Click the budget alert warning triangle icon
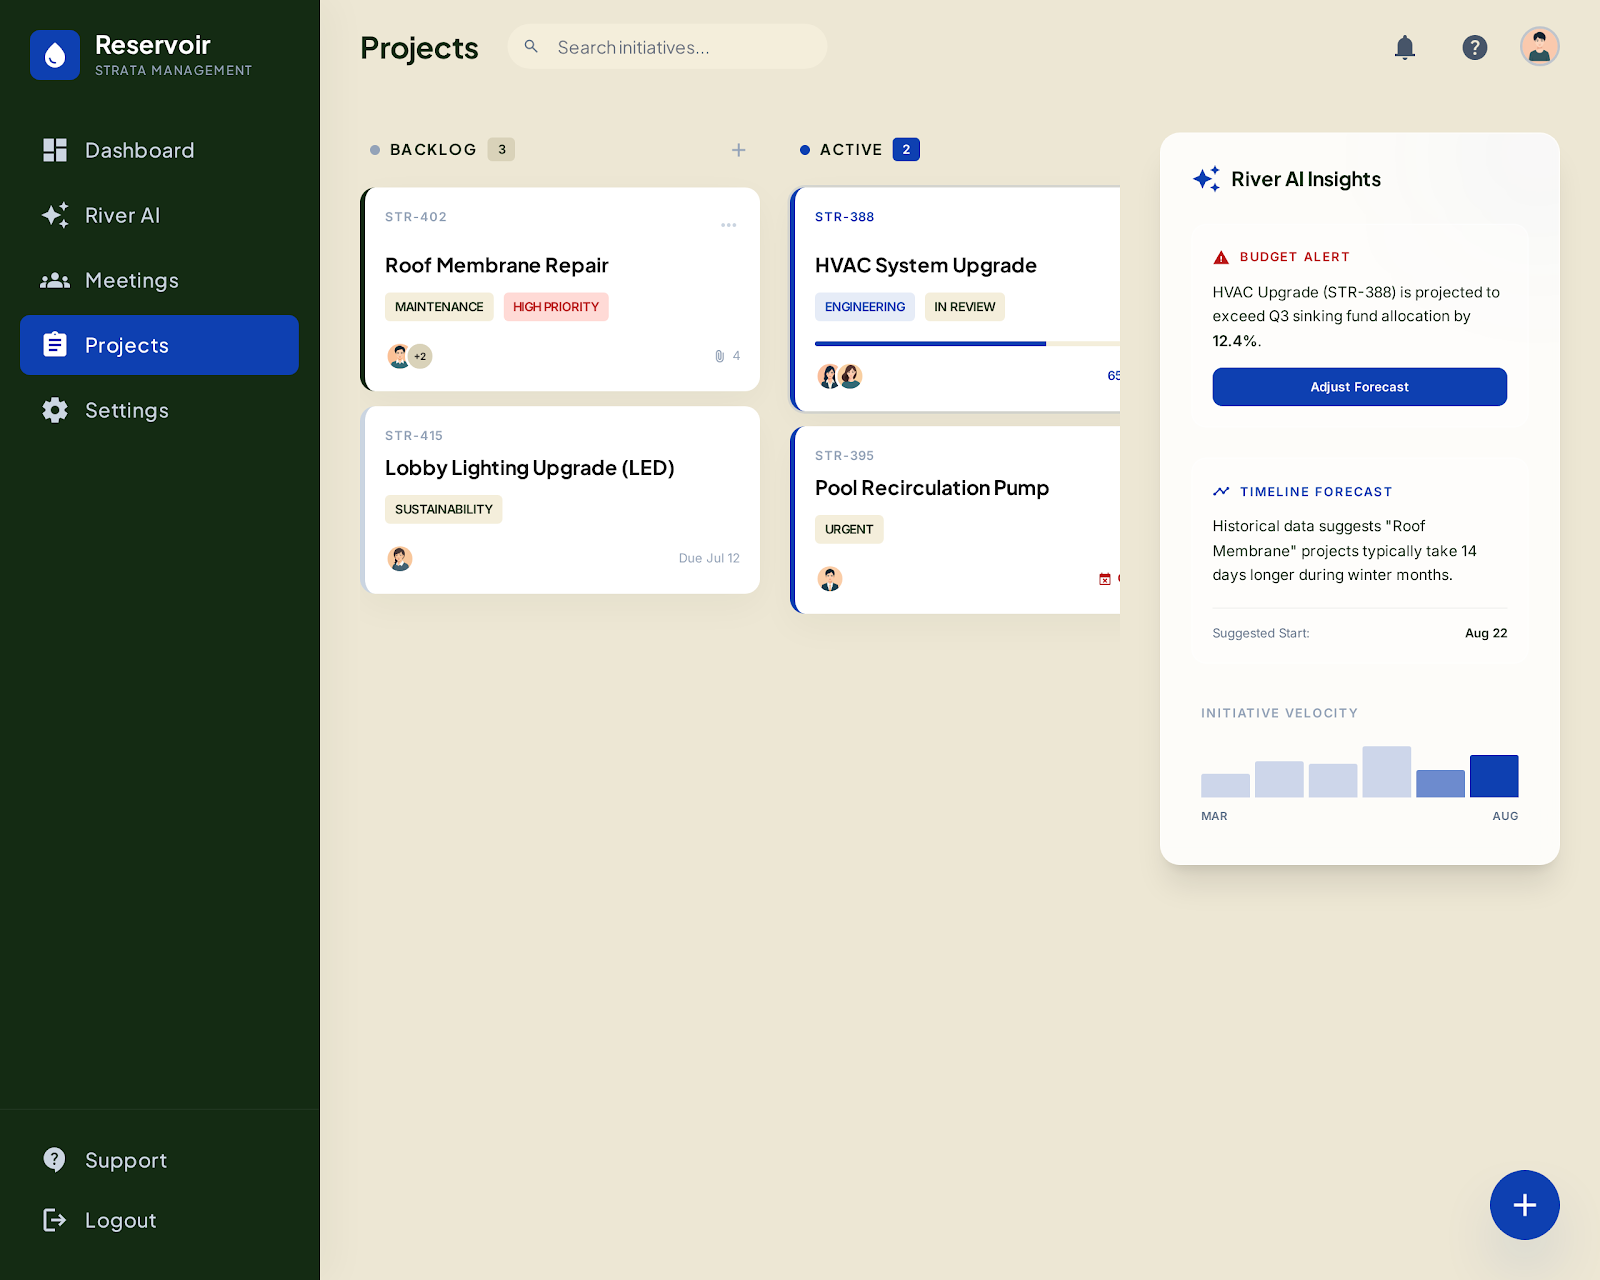 (1219, 256)
